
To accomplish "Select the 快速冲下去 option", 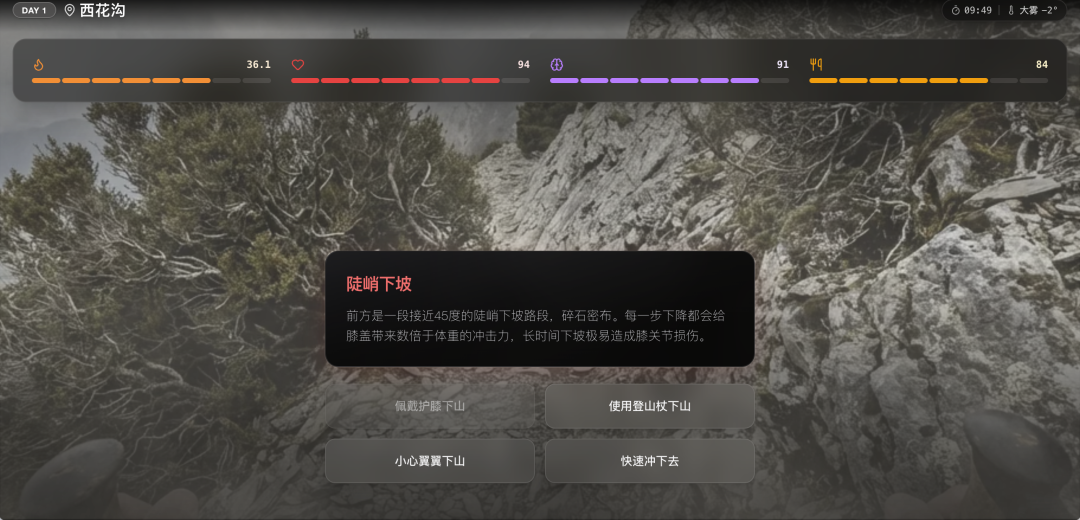I will pos(649,461).
